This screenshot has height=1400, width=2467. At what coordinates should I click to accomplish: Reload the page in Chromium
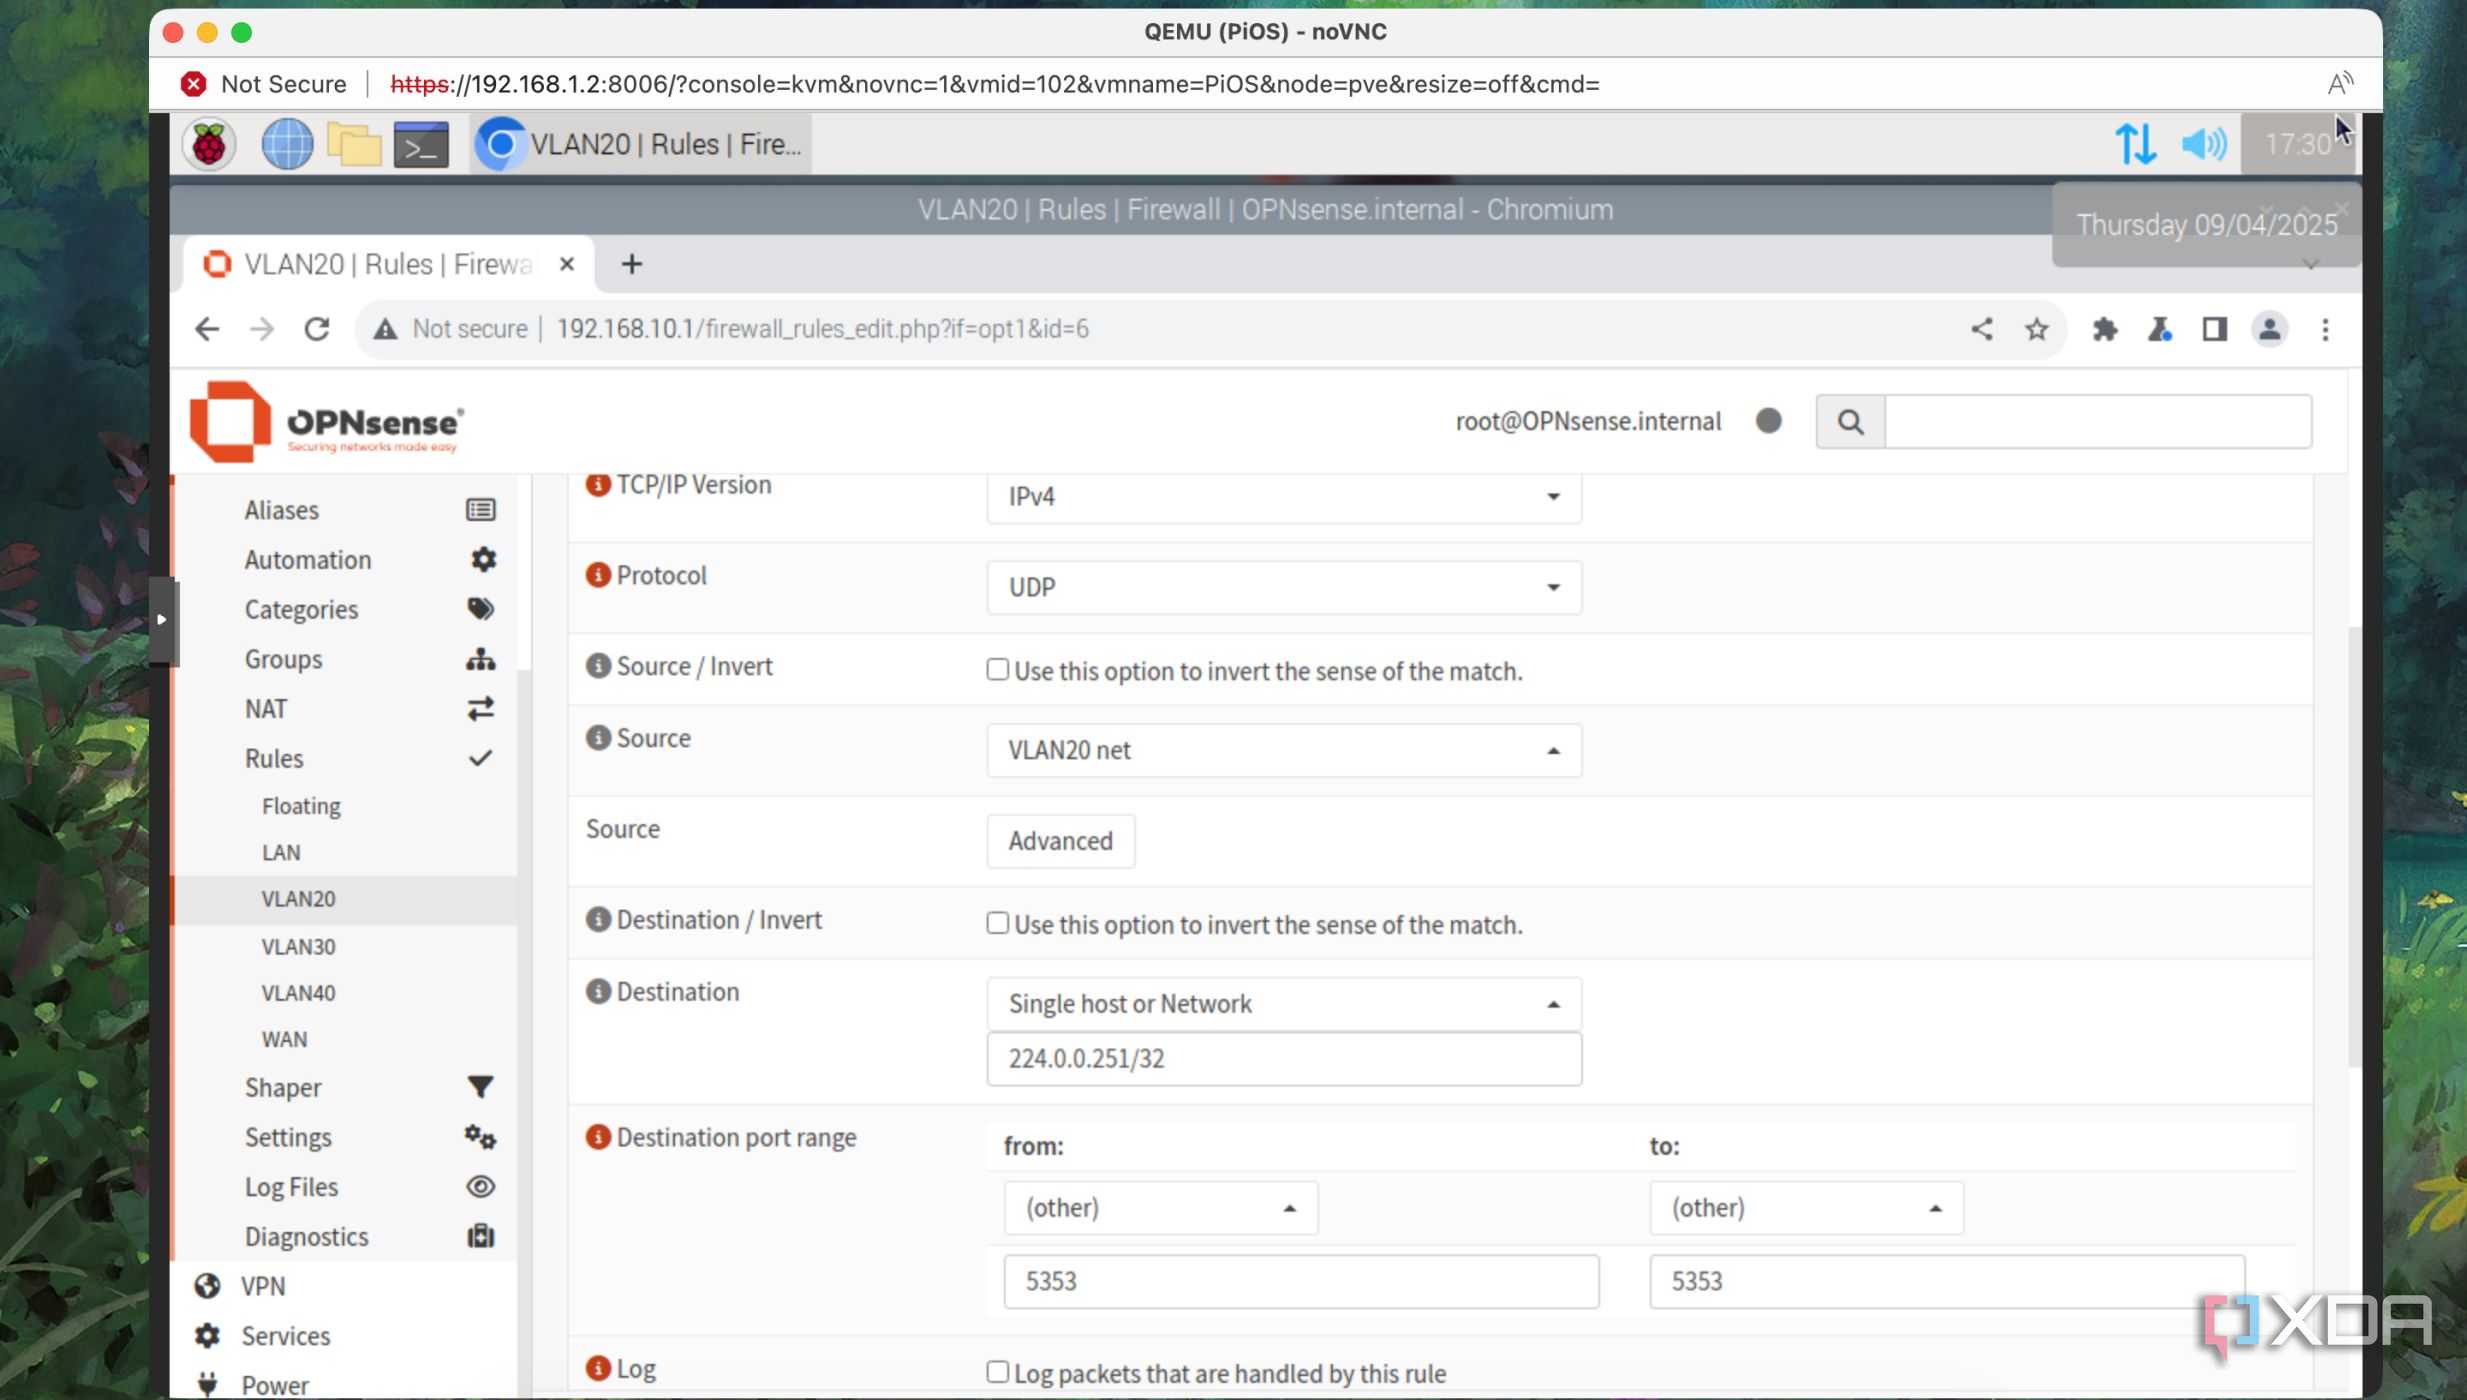click(x=317, y=329)
